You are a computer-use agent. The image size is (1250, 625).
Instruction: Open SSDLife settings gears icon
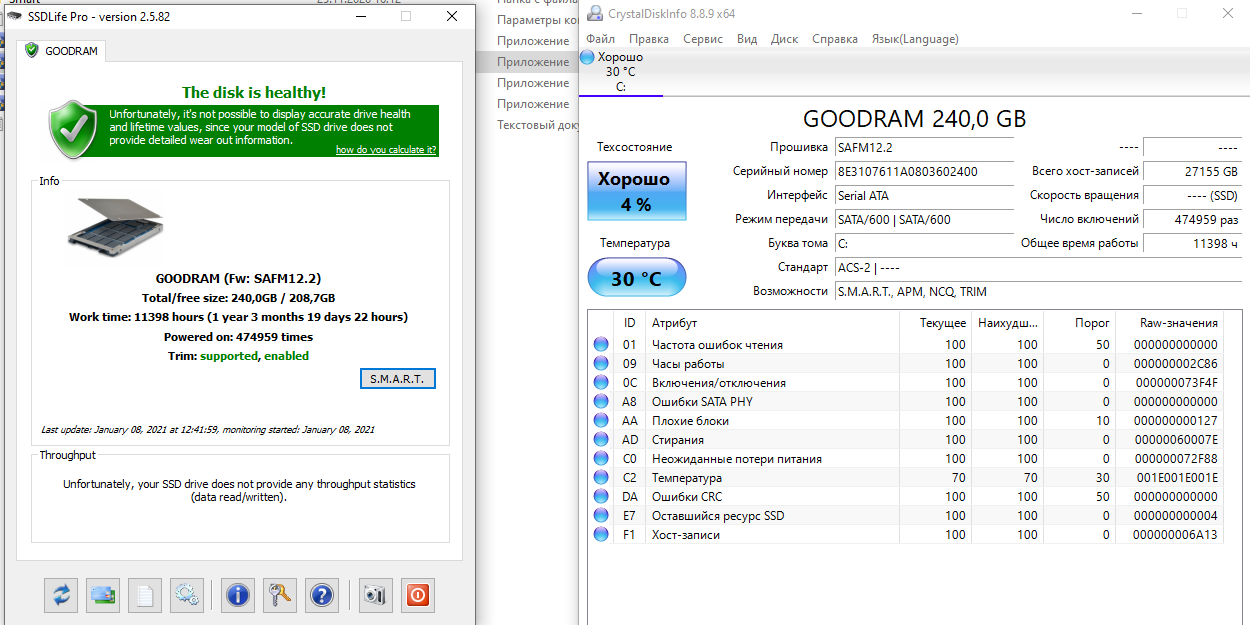(187, 595)
